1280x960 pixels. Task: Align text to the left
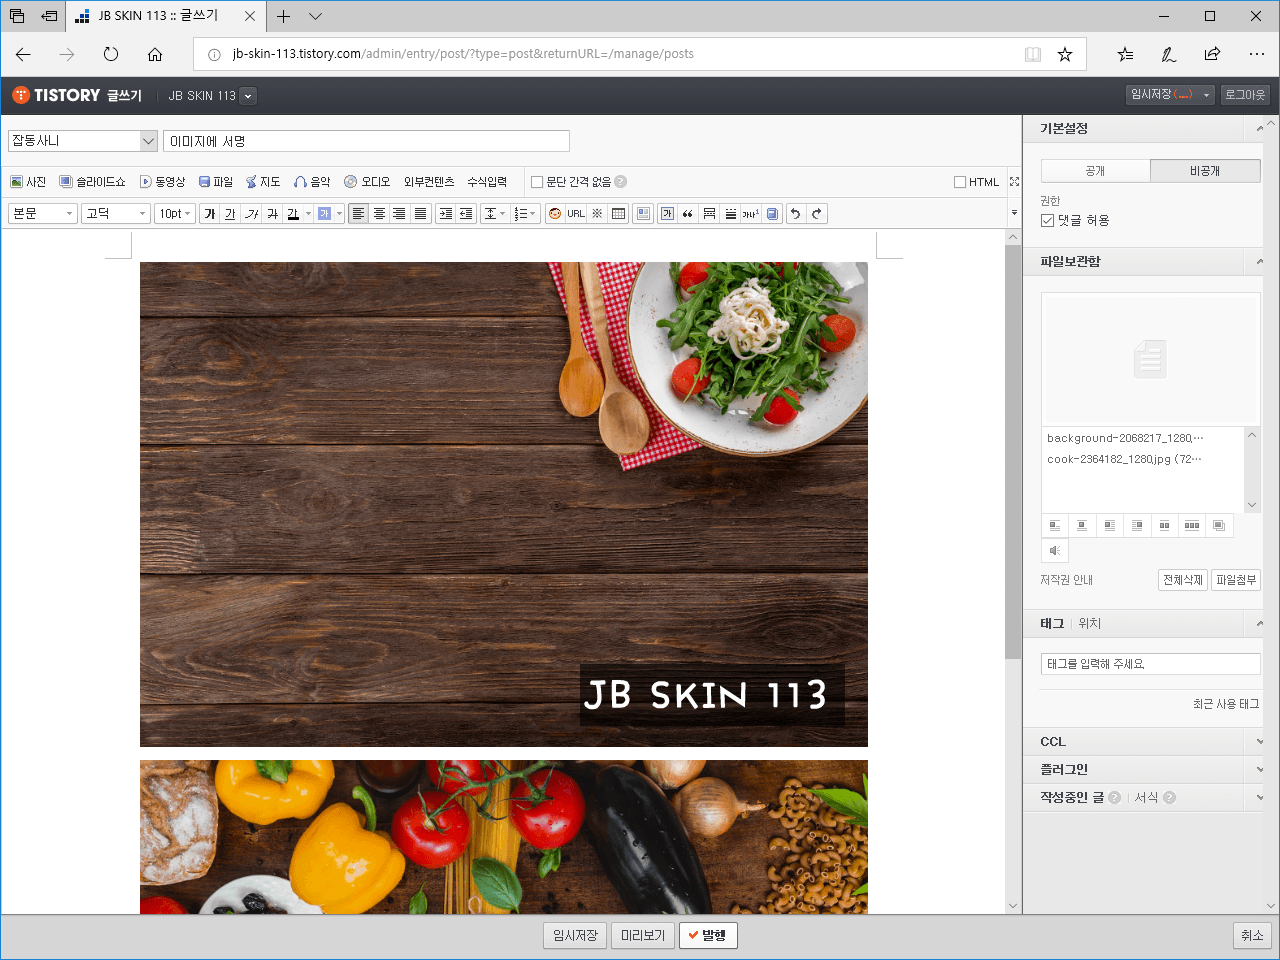tap(358, 214)
